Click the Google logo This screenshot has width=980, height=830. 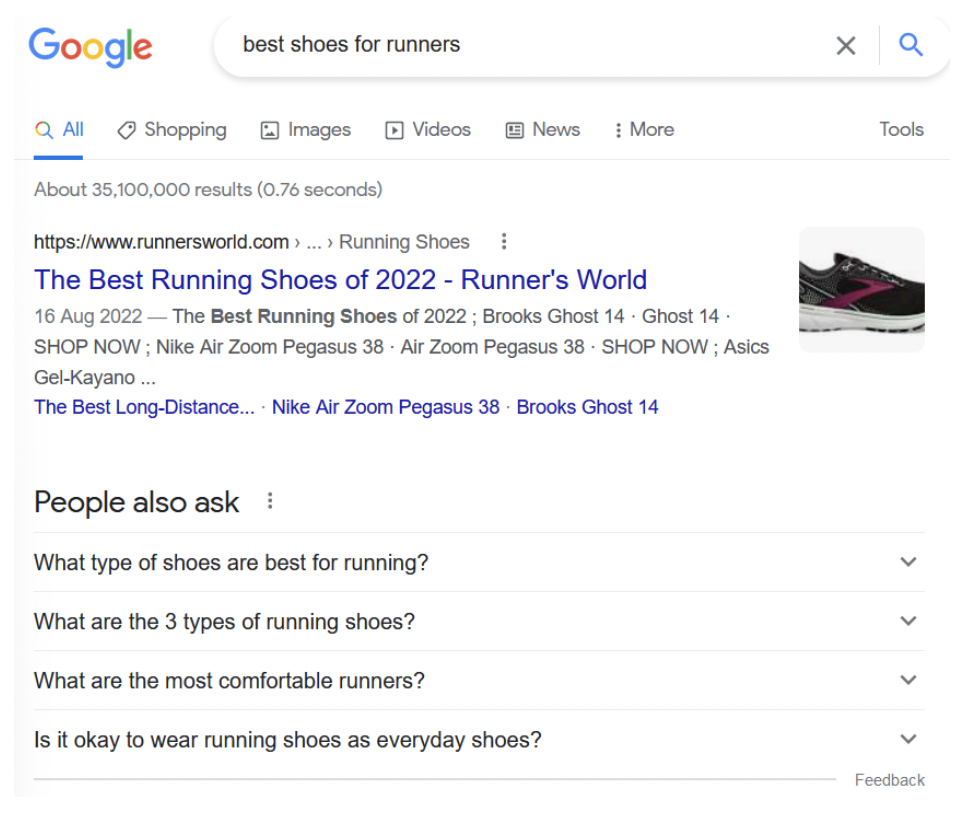(x=90, y=46)
